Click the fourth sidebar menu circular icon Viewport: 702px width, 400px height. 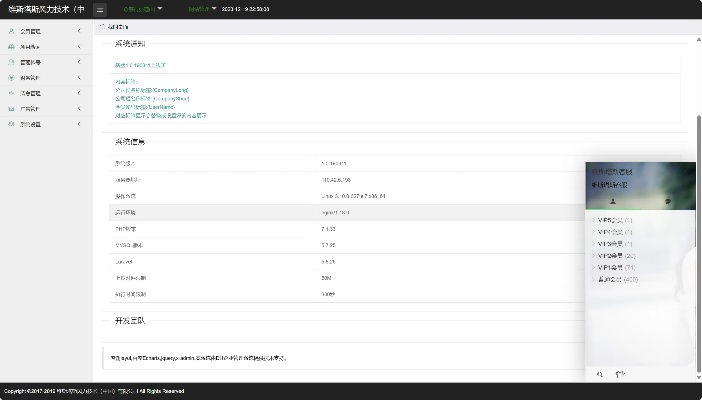[10, 77]
